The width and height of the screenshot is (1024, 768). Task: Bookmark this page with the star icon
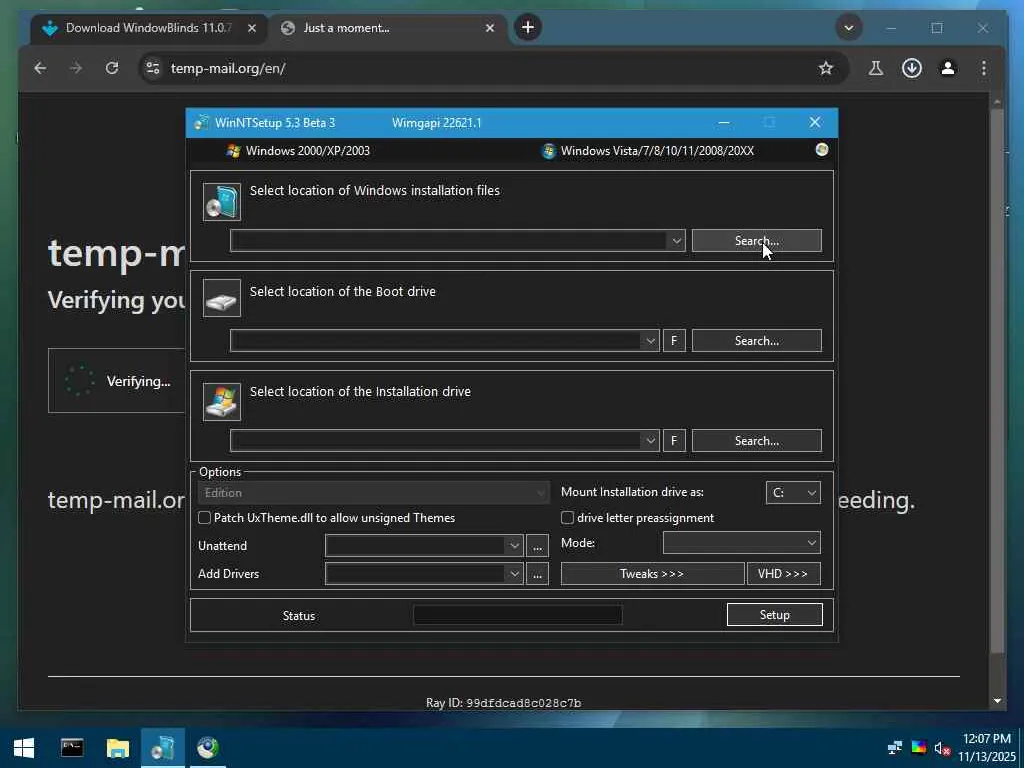(x=825, y=68)
